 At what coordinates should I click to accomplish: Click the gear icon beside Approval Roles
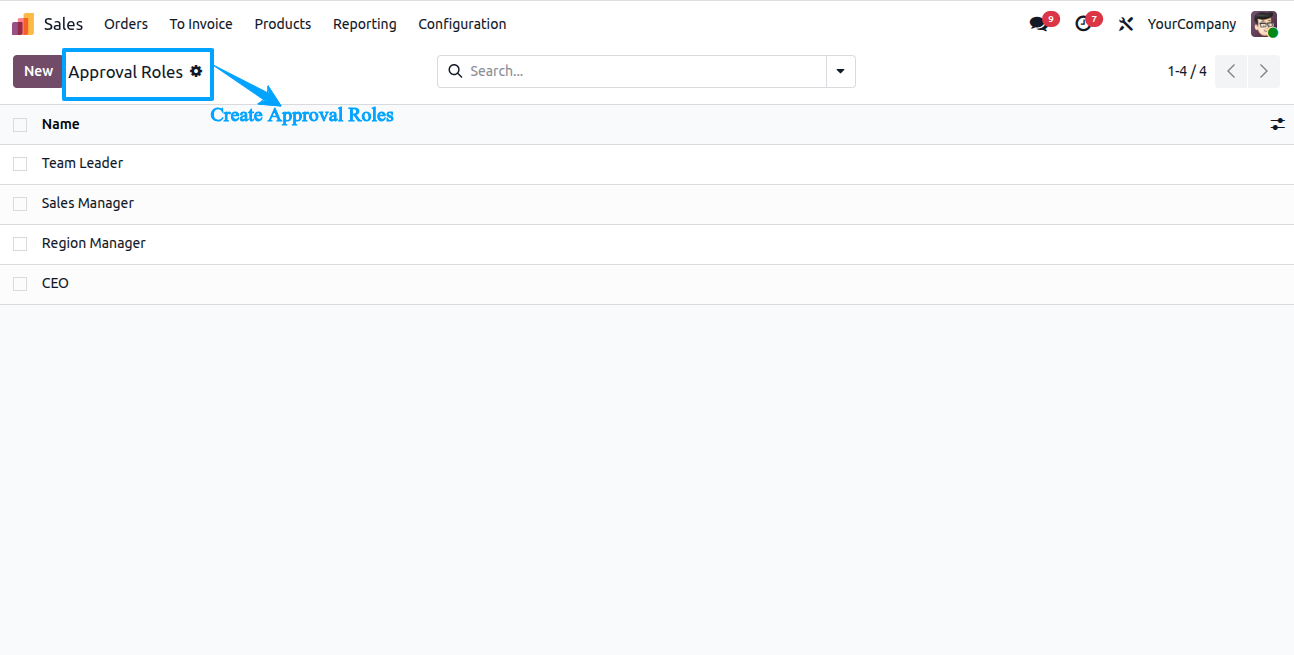pyautogui.click(x=196, y=71)
